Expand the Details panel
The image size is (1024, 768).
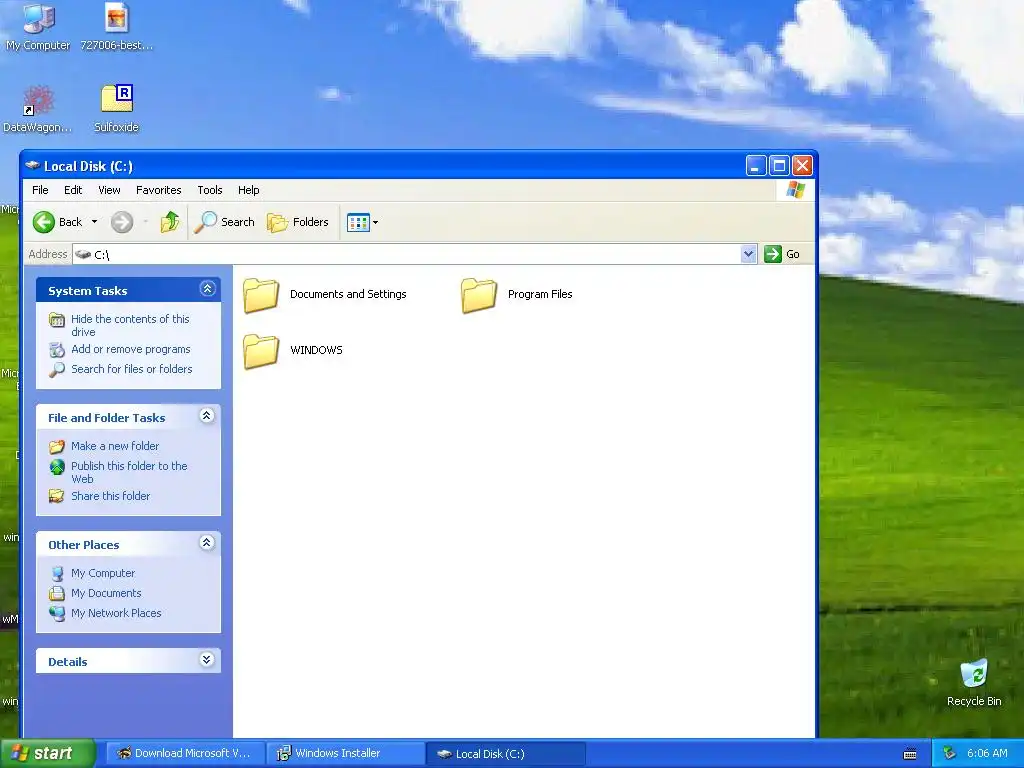click(207, 660)
